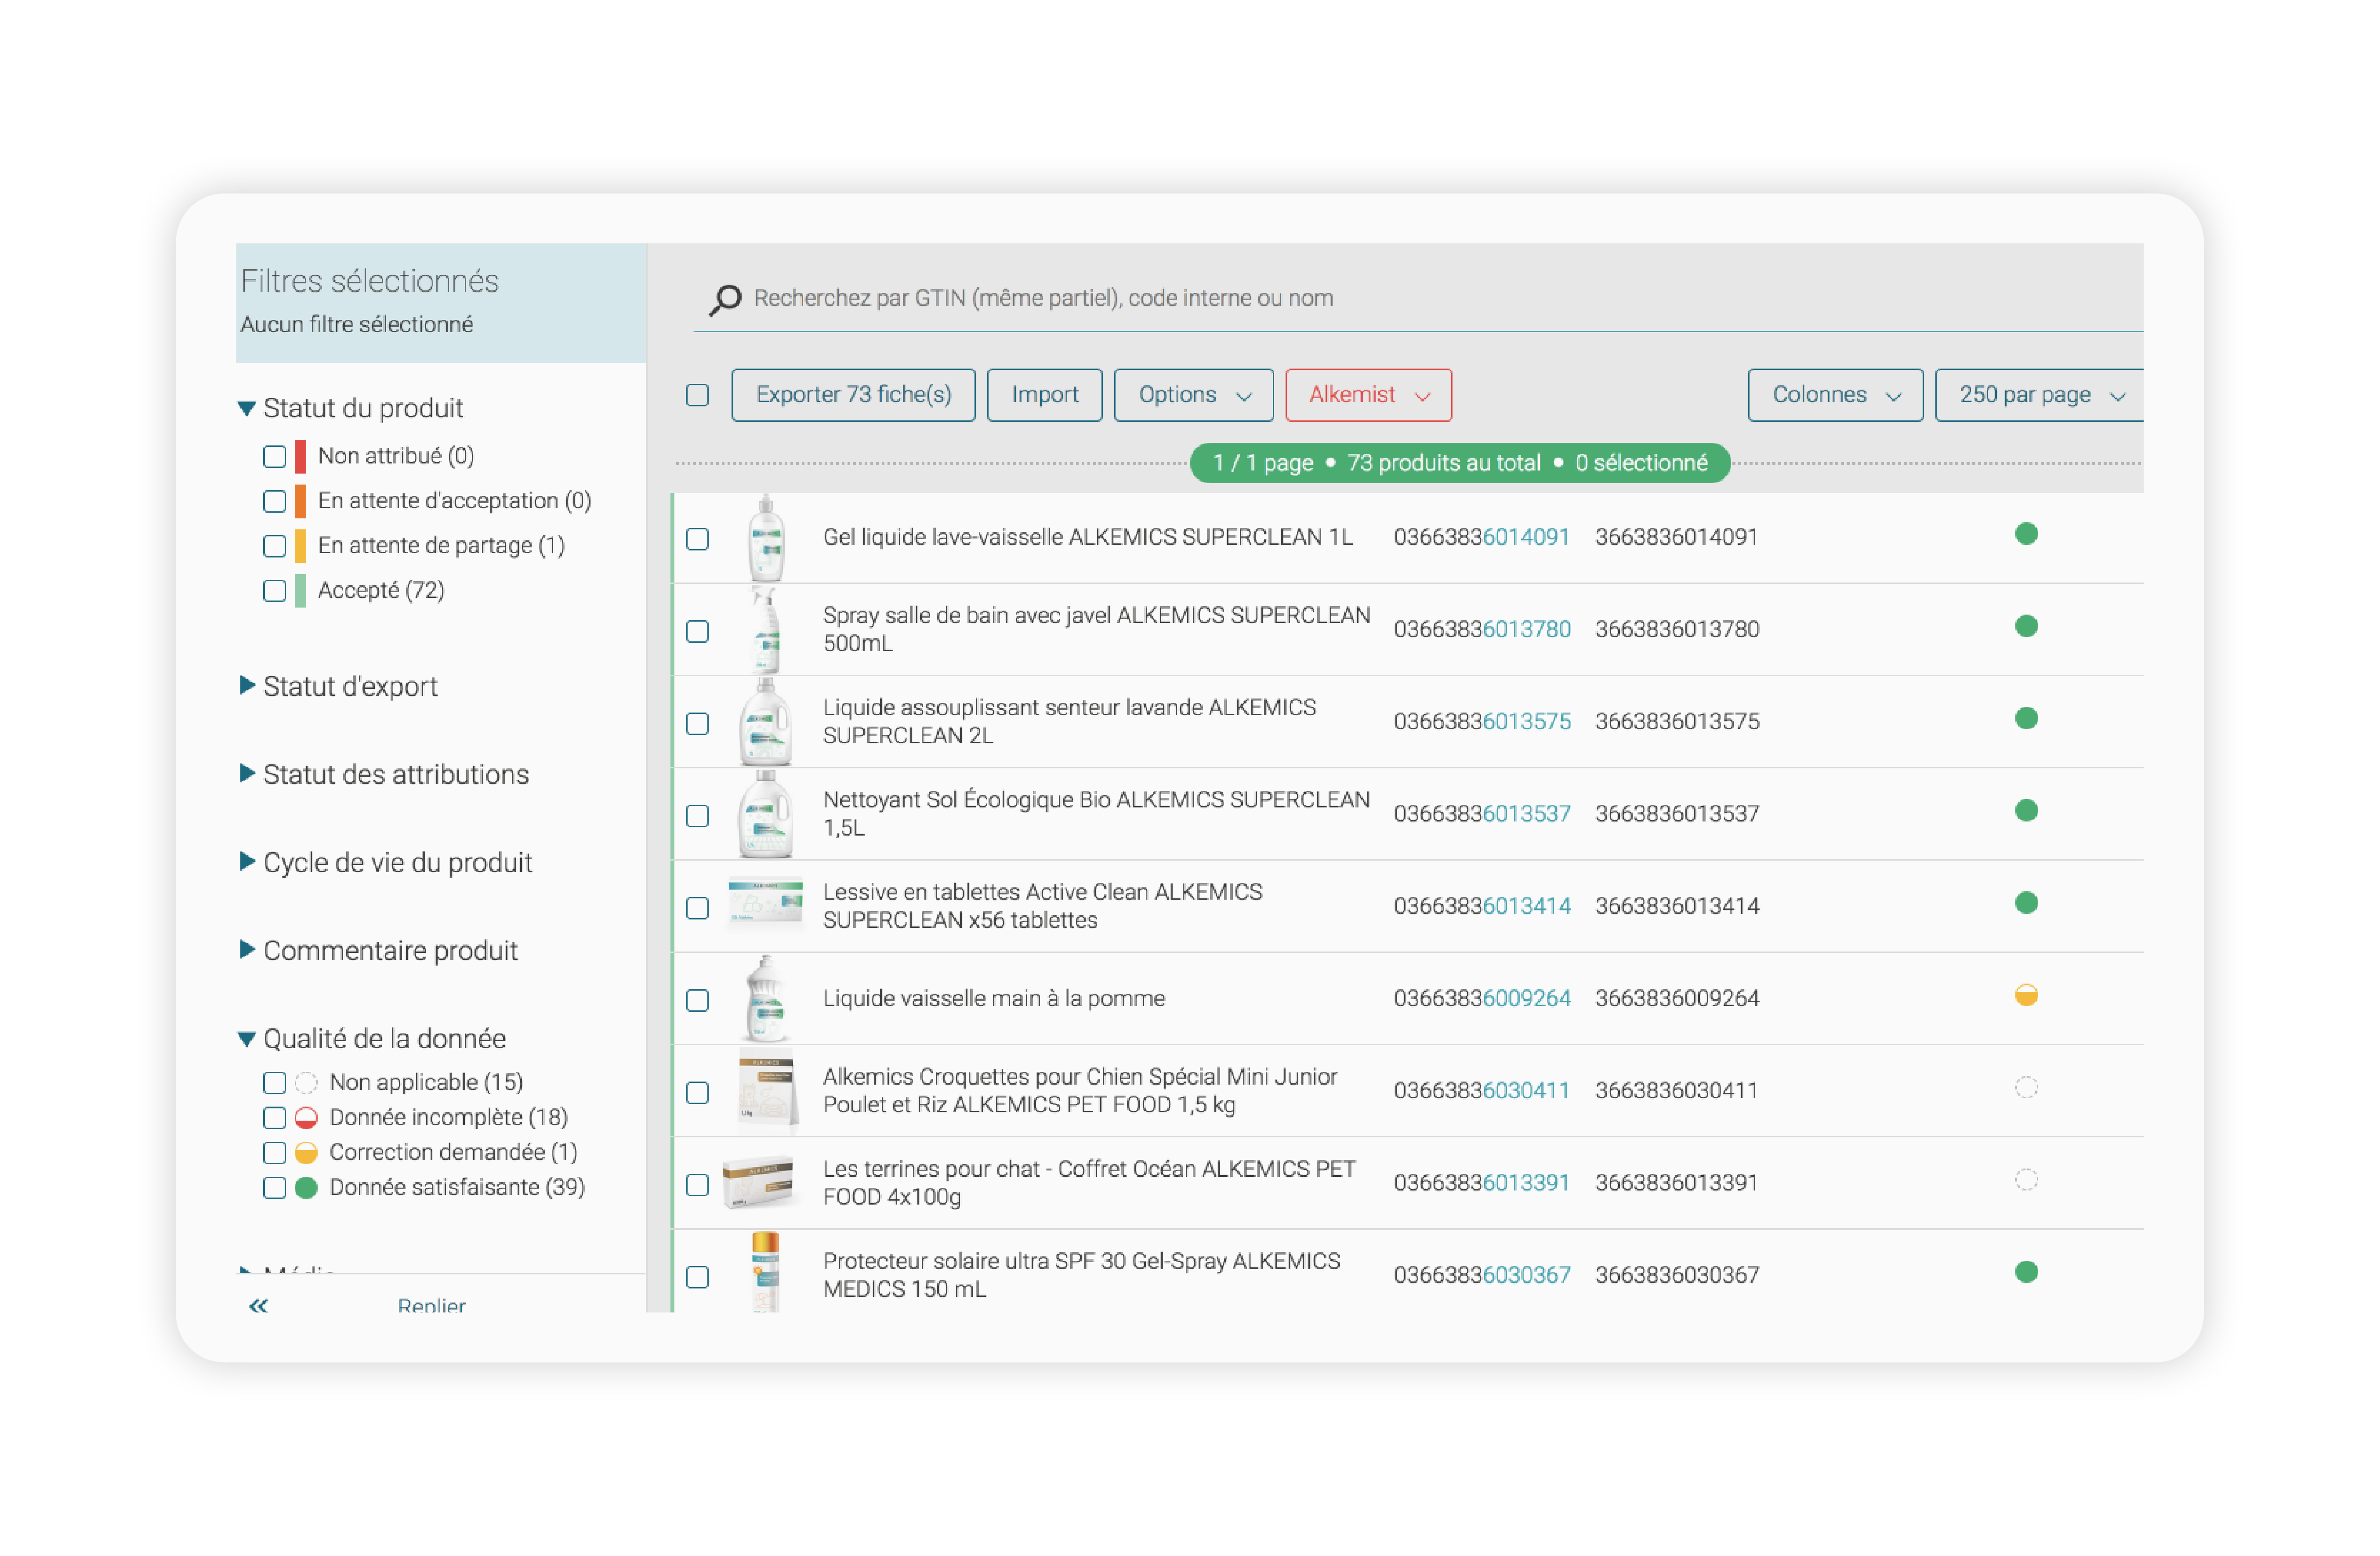The width and height of the screenshot is (2380, 1556).
Task: Check the Correction demandée filter
Action: 274,1153
